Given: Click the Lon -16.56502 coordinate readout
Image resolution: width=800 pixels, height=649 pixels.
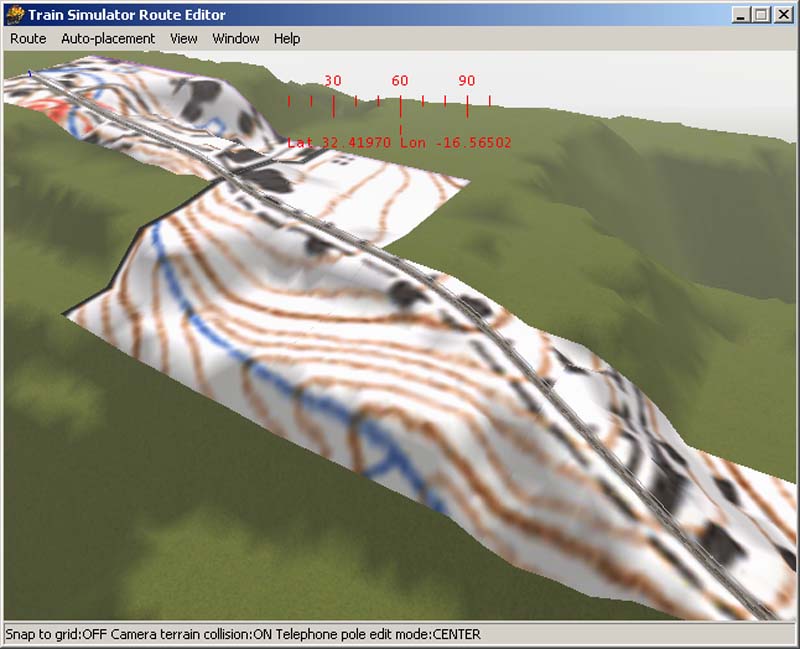Looking at the screenshot, I should [455, 142].
